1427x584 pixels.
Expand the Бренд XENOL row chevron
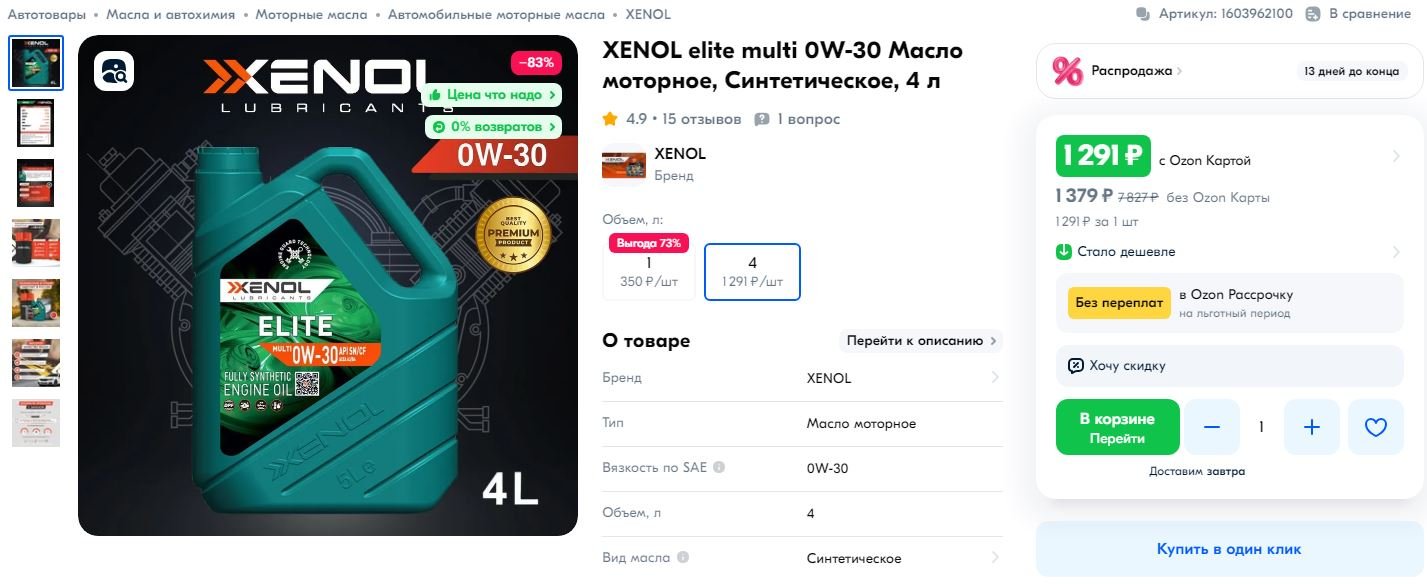point(995,378)
